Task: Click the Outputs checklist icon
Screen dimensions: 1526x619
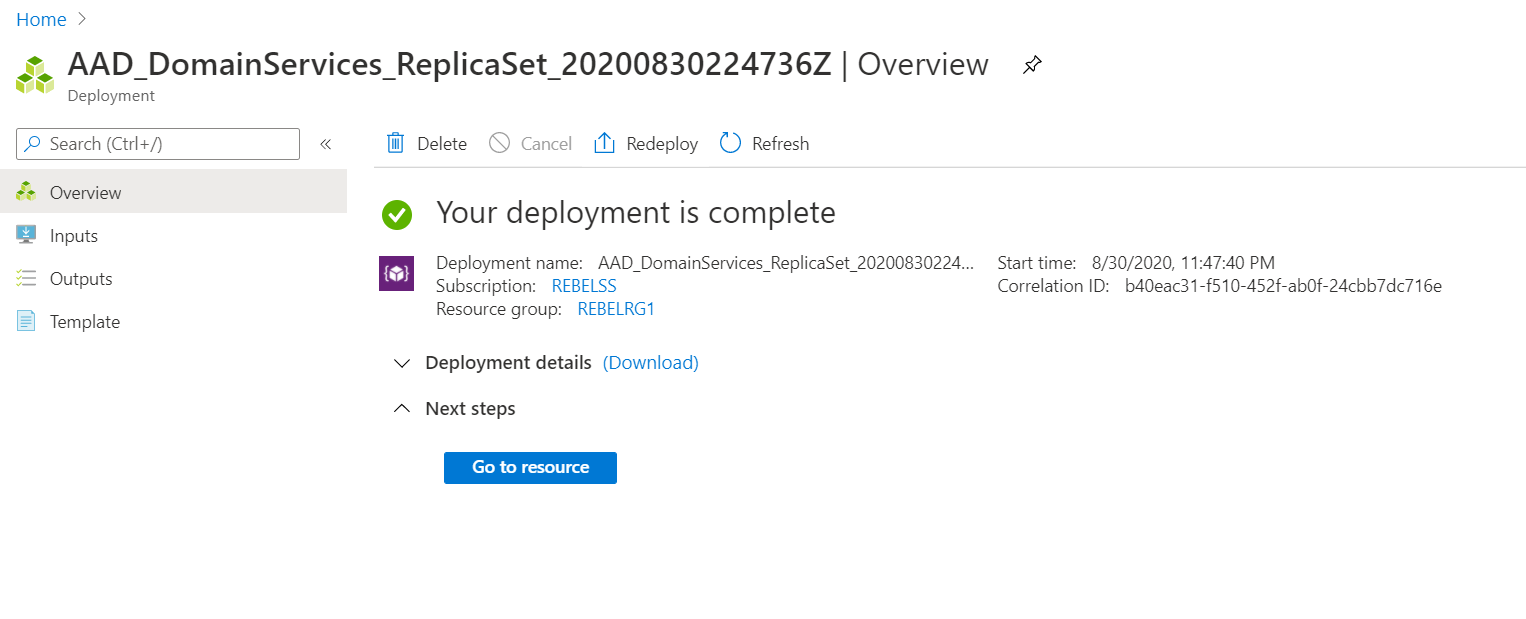Action: tap(26, 278)
